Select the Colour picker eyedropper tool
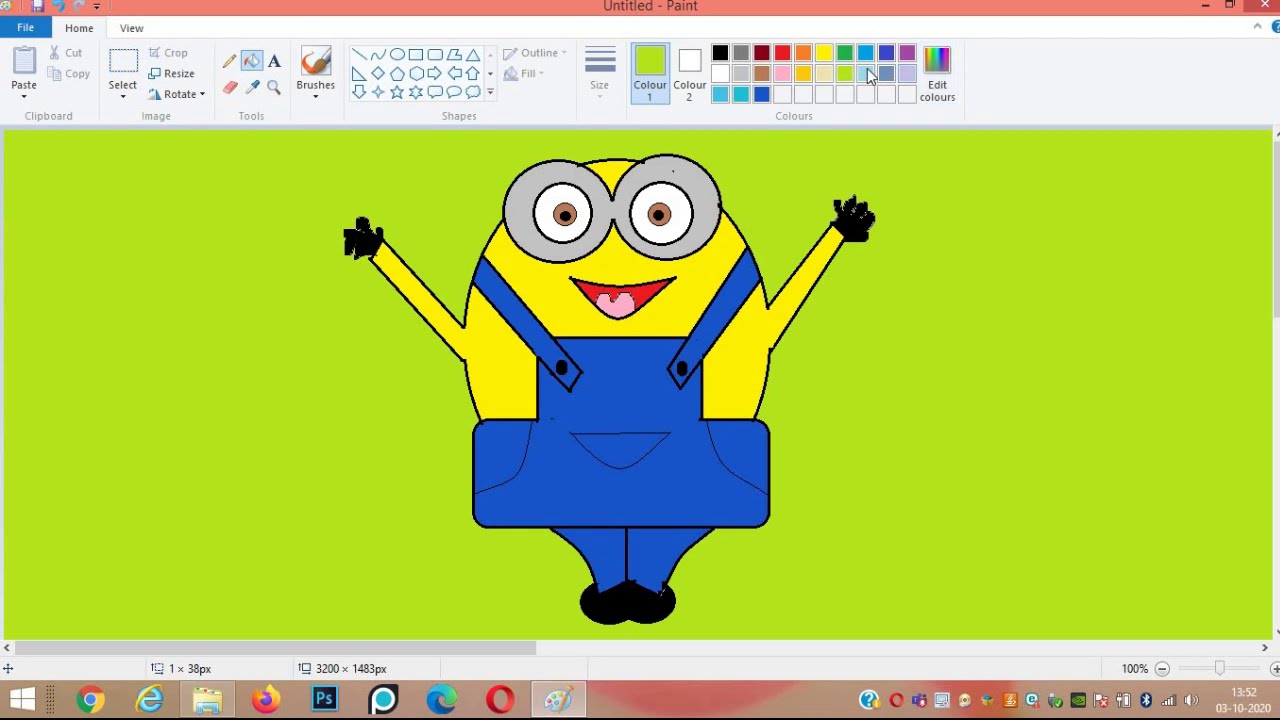 tap(252, 87)
